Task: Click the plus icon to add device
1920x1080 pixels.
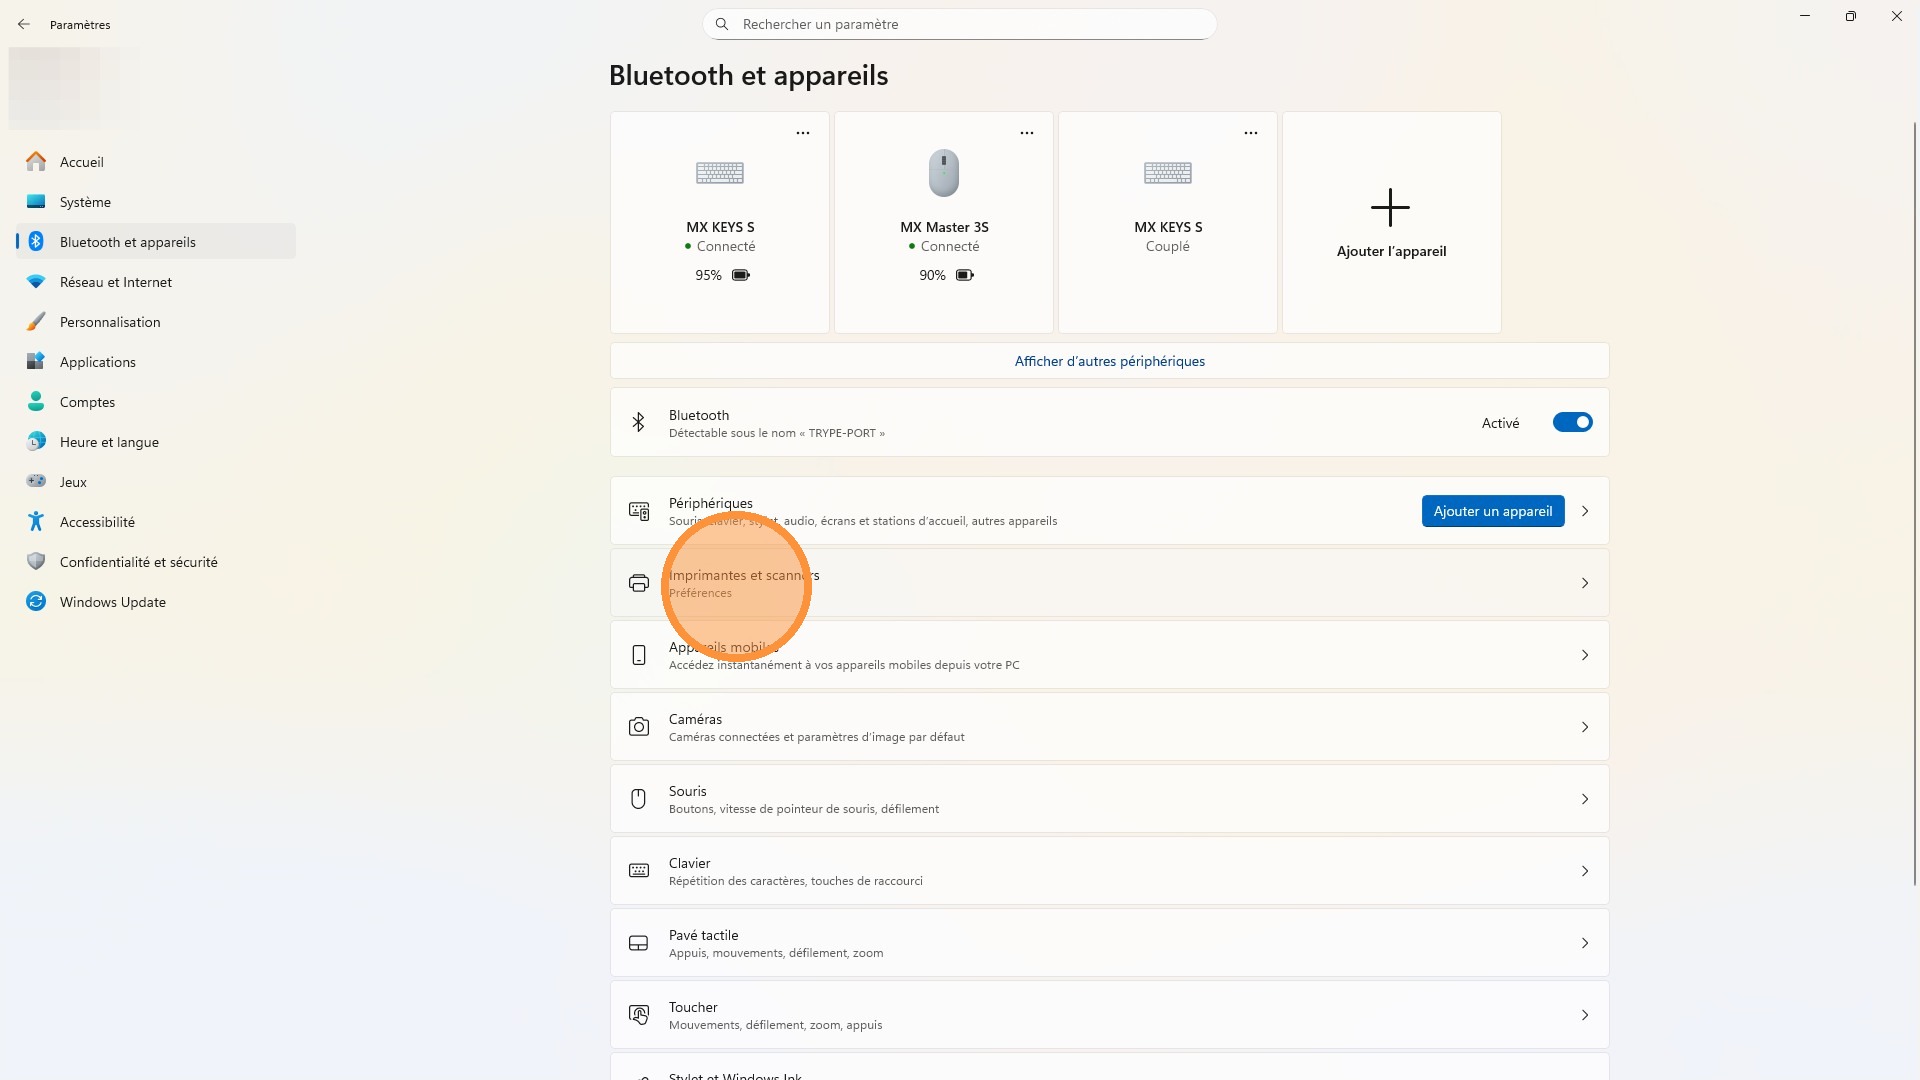Action: tap(1390, 207)
